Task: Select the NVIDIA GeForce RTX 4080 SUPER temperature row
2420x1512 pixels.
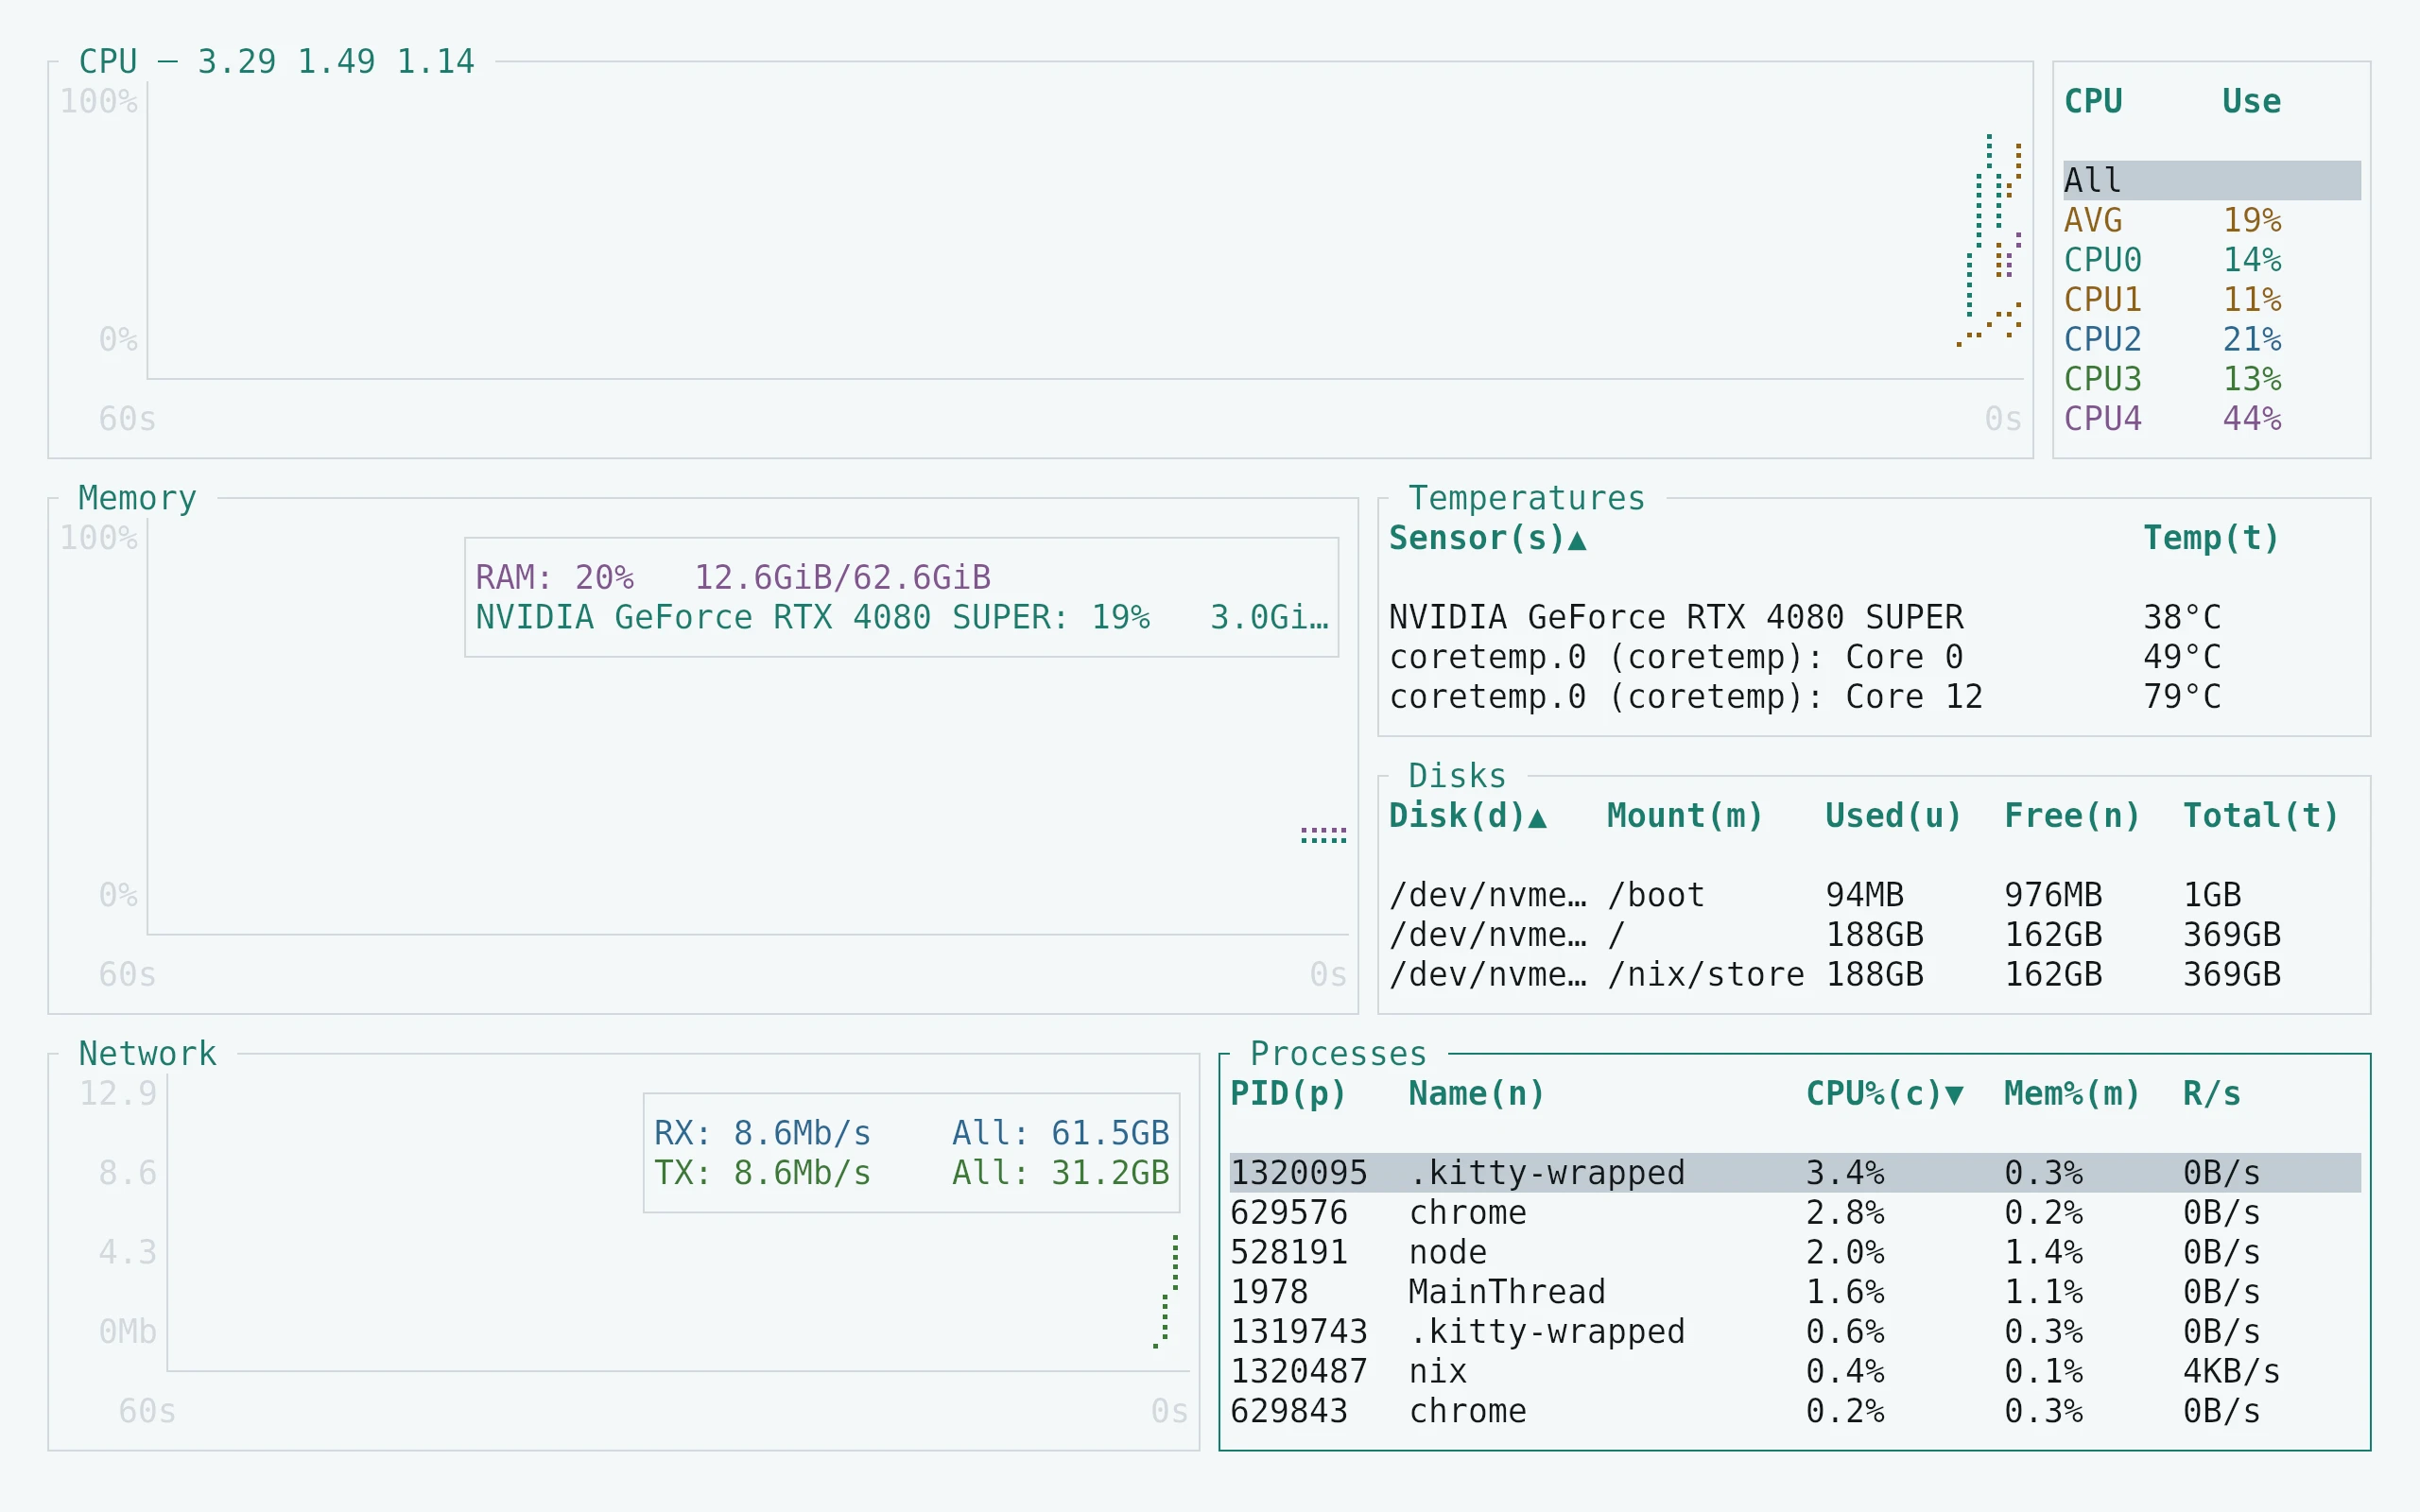Action: (x=1874, y=617)
